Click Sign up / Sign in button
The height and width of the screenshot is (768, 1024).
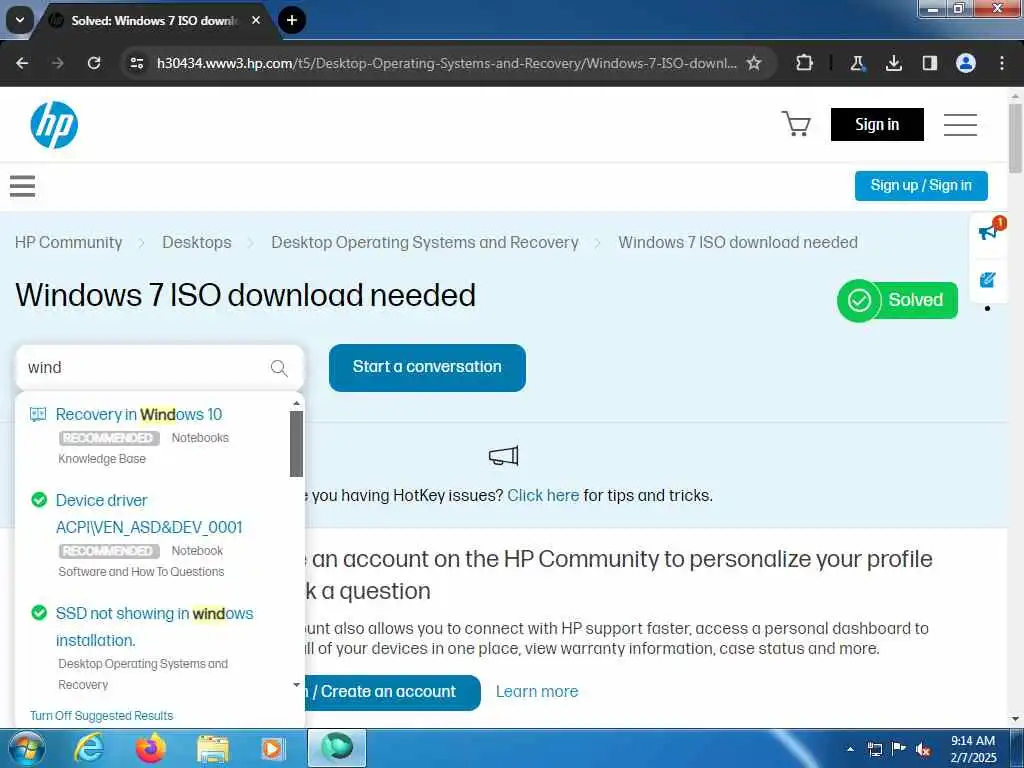(x=921, y=185)
